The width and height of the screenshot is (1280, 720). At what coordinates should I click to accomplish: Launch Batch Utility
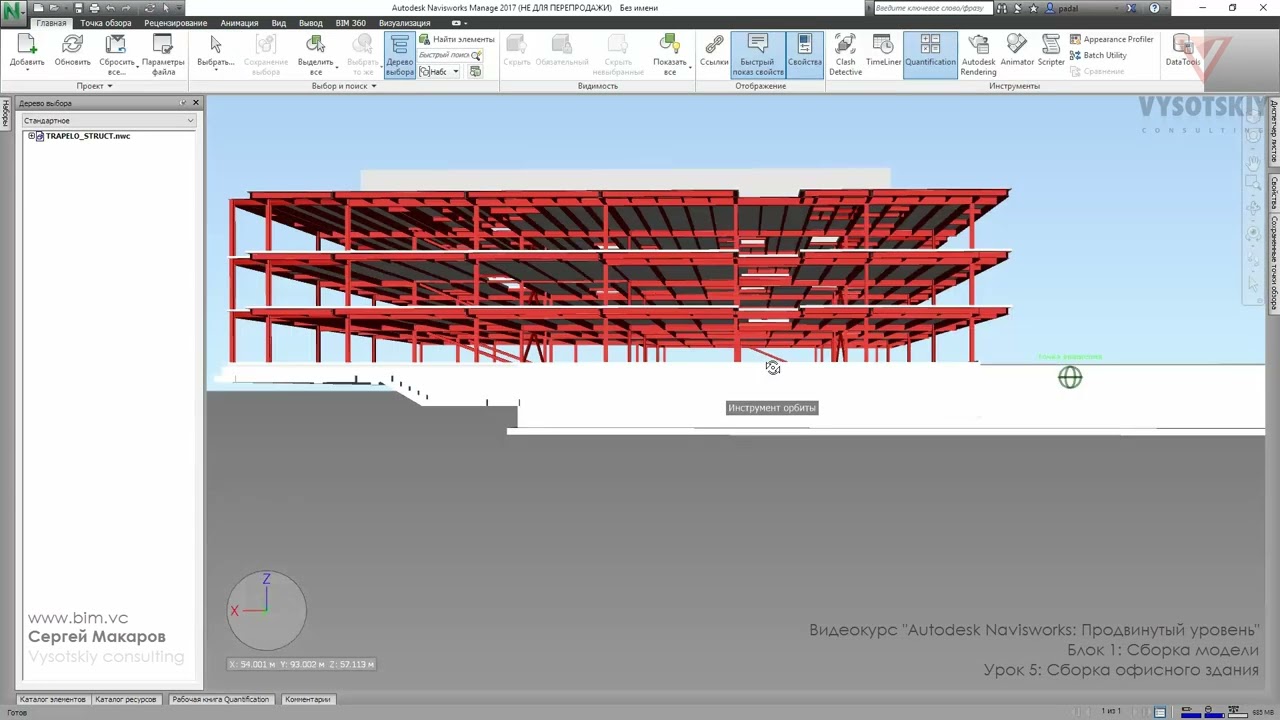[x=1098, y=55]
